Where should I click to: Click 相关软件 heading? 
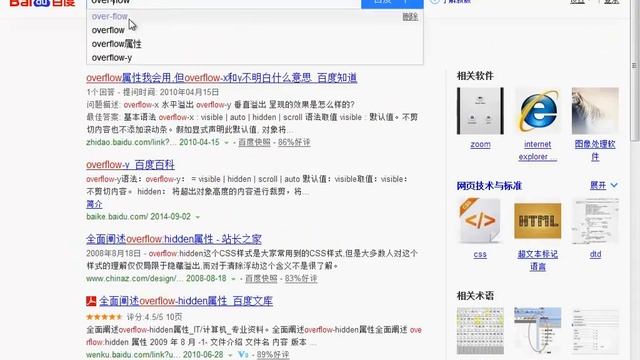point(475,76)
